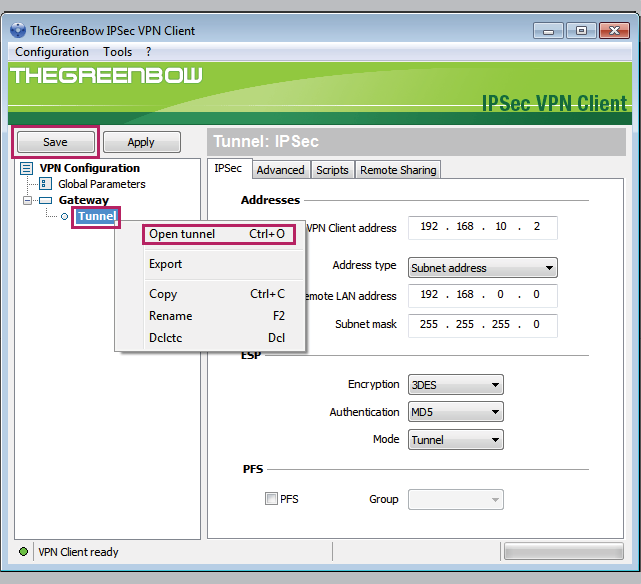Screen dimensions: 641x584
Task: Open the Tools menu
Action: tap(117, 52)
